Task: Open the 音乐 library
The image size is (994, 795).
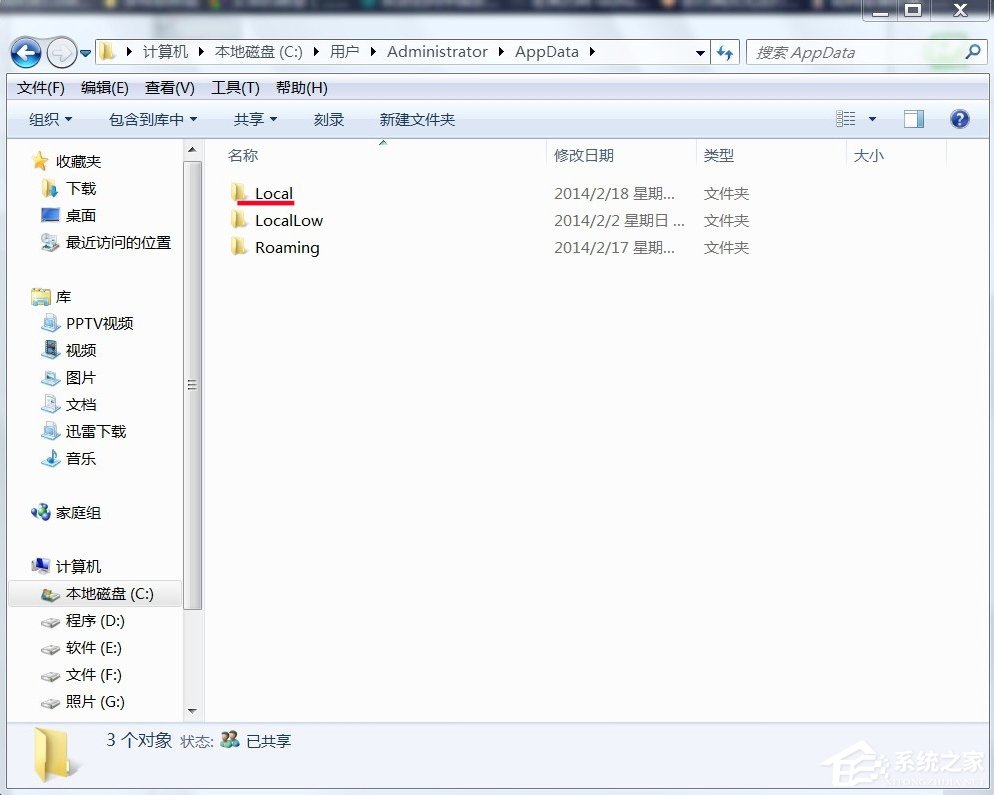Action: [x=80, y=459]
